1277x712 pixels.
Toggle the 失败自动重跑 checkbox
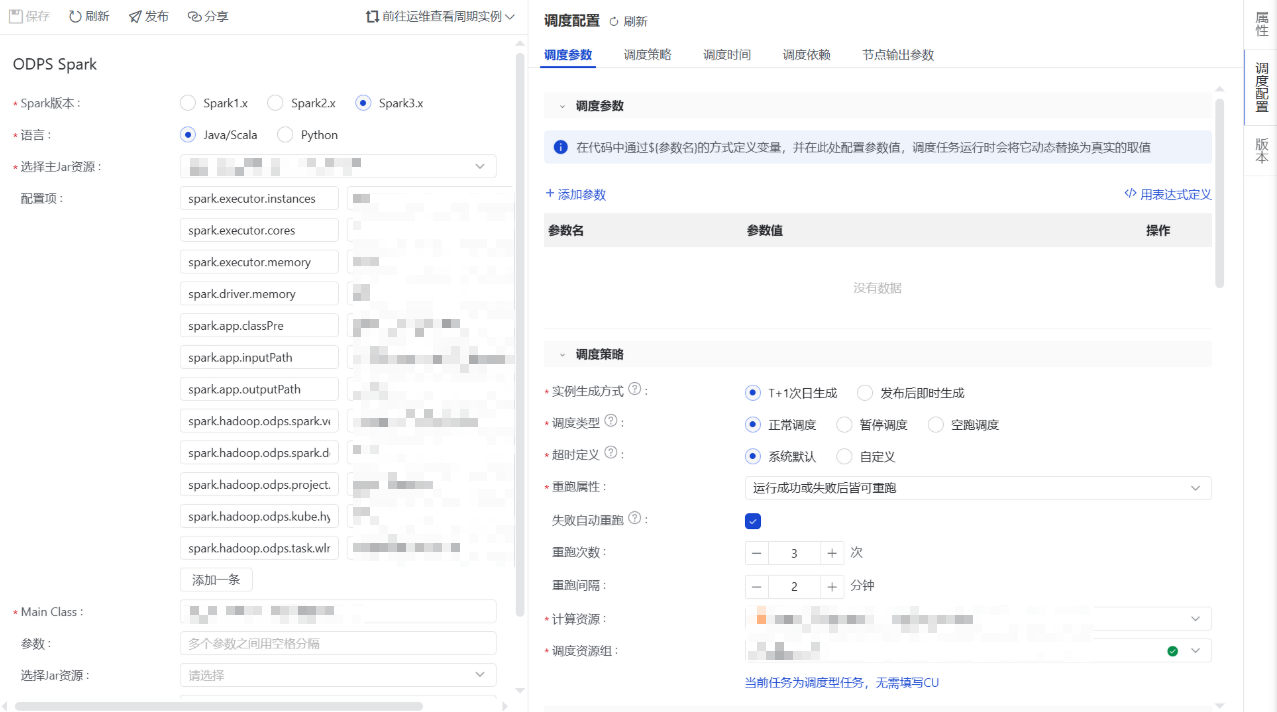coord(753,521)
